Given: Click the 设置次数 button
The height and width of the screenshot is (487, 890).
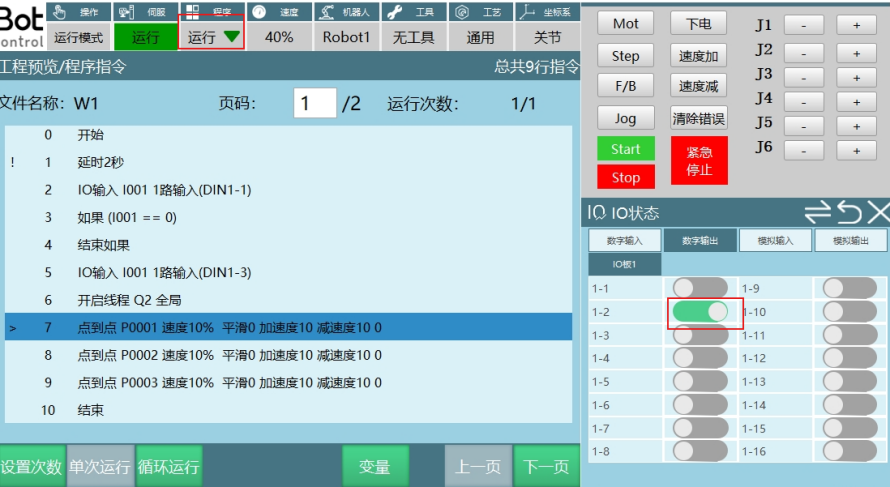Looking at the screenshot, I should click(32, 467).
